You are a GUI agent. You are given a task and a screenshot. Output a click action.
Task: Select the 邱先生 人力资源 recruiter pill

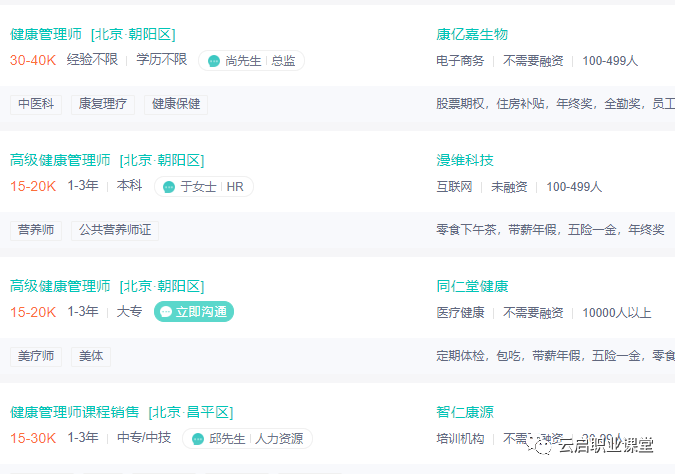pyautogui.click(x=247, y=439)
